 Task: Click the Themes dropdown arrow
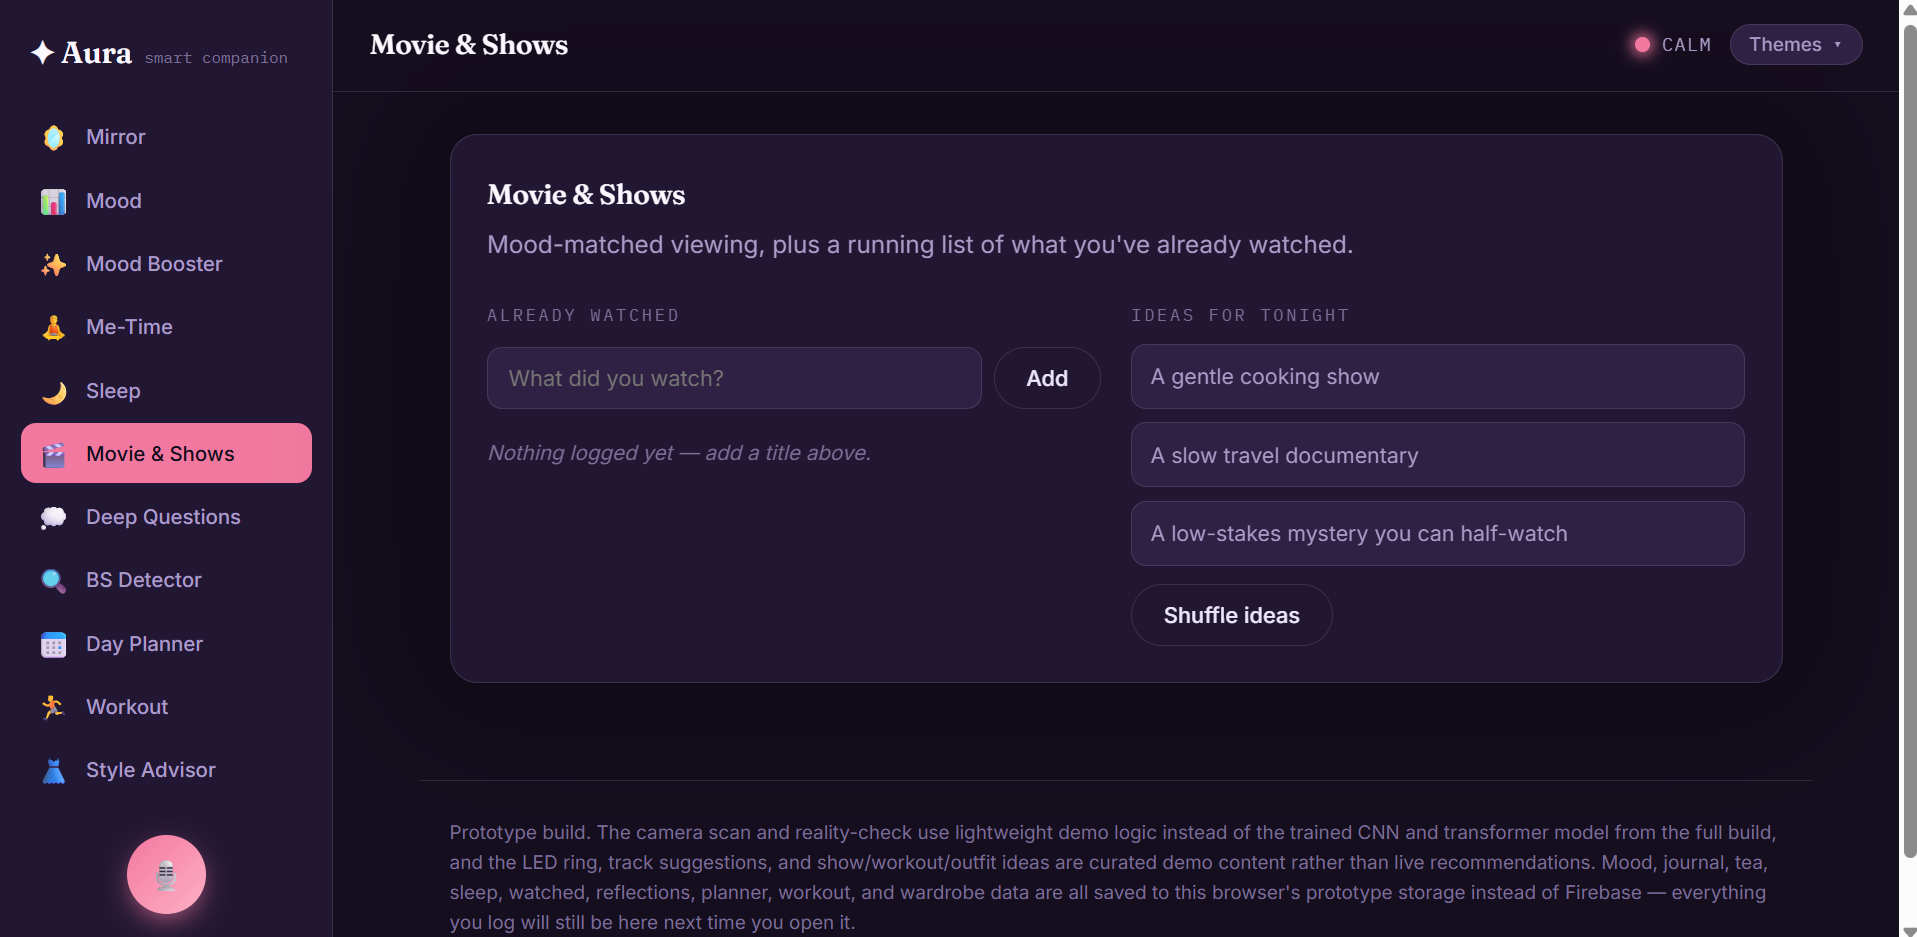point(1837,45)
